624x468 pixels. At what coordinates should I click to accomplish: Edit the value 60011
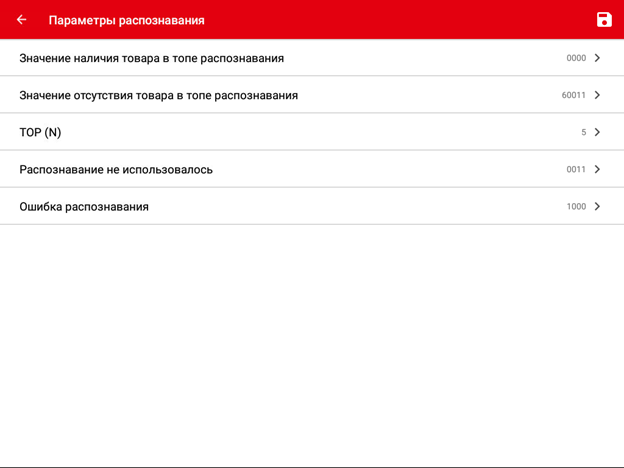click(x=573, y=95)
